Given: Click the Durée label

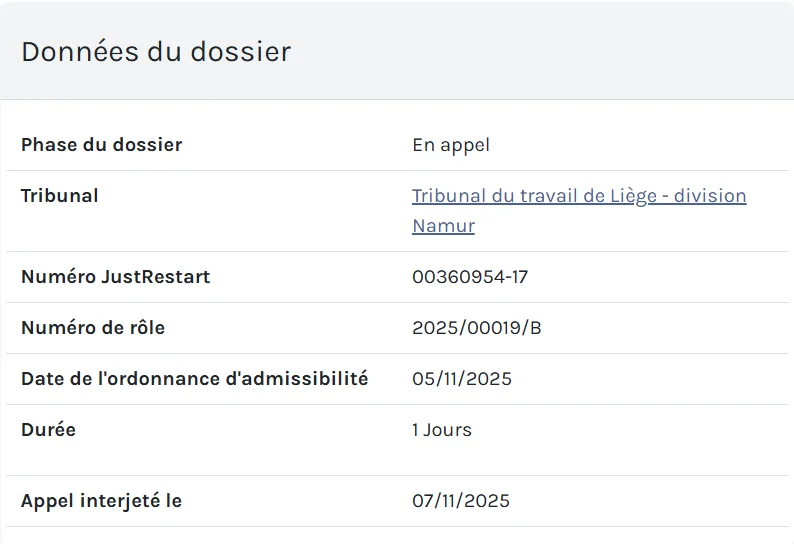Looking at the screenshot, I should click(x=48, y=430).
